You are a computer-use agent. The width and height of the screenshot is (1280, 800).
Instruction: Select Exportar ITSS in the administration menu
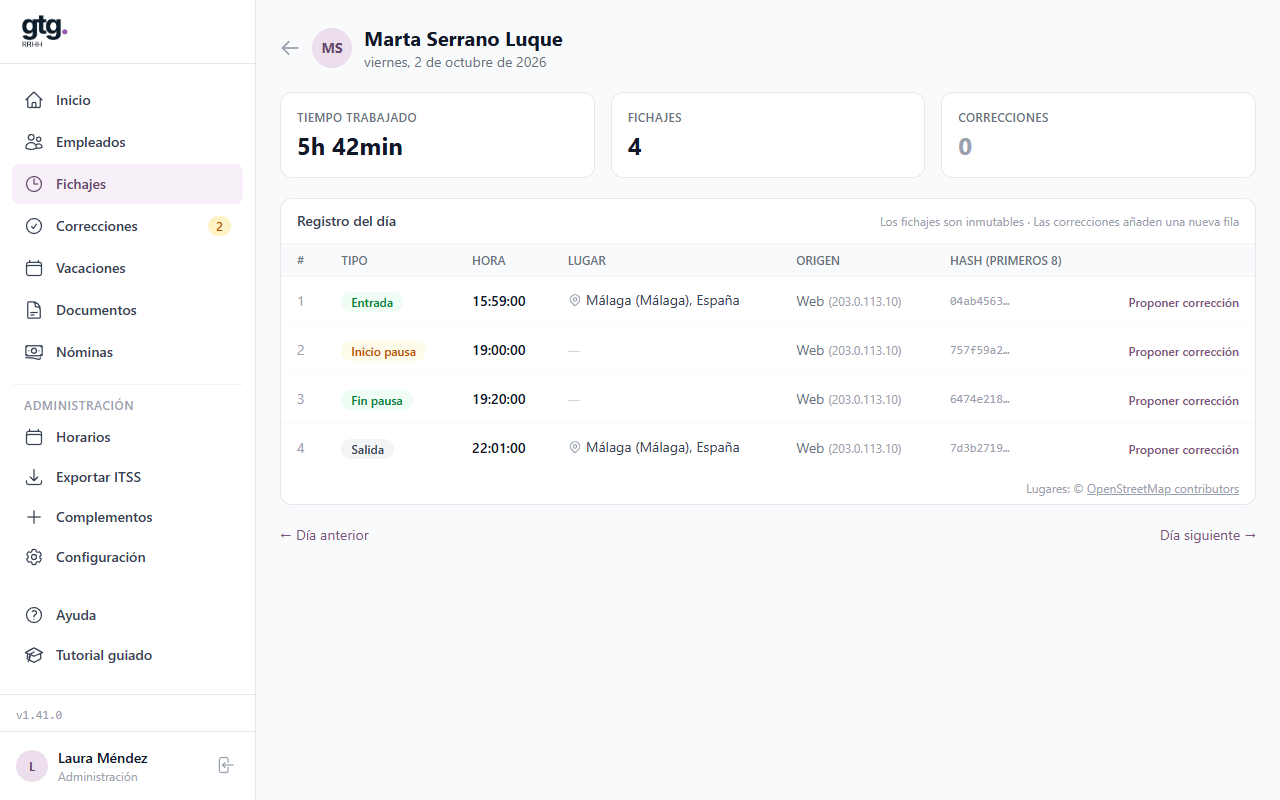(127, 477)
